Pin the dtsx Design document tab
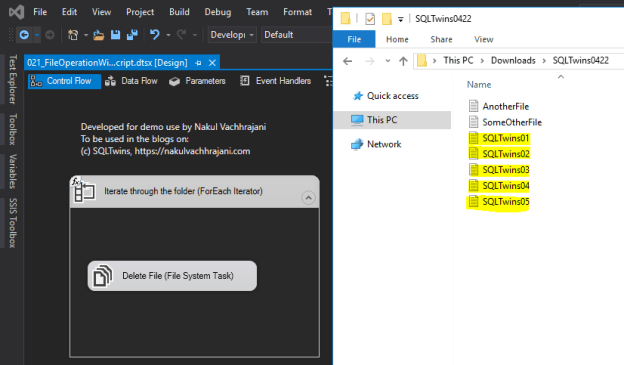The height and width of the screenshot is (365, 624). [198, 63]
